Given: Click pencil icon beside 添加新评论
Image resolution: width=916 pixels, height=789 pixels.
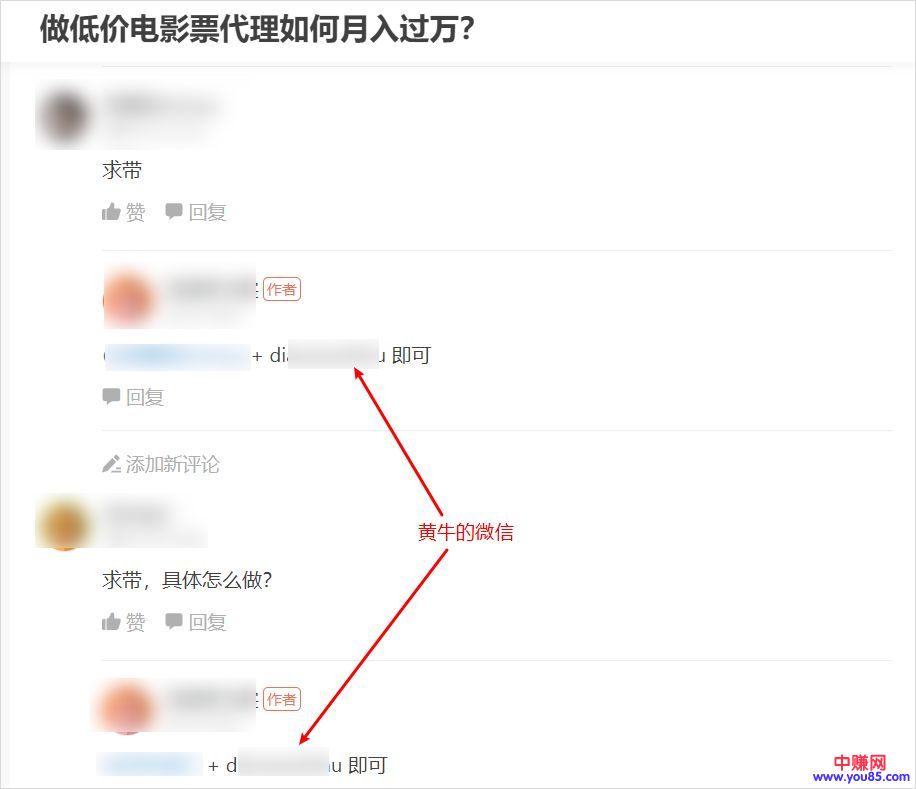Looking at the screenshot, I should click(111, 464).
